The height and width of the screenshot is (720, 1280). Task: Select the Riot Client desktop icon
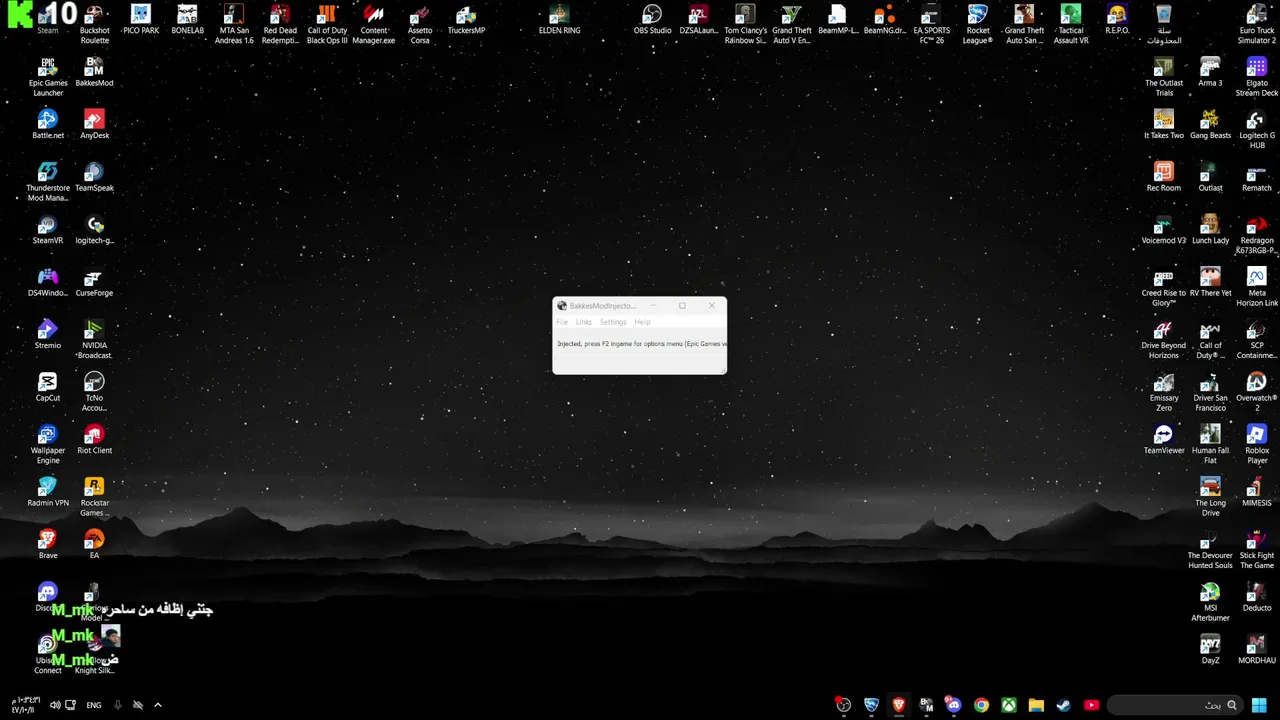[94, 440]
